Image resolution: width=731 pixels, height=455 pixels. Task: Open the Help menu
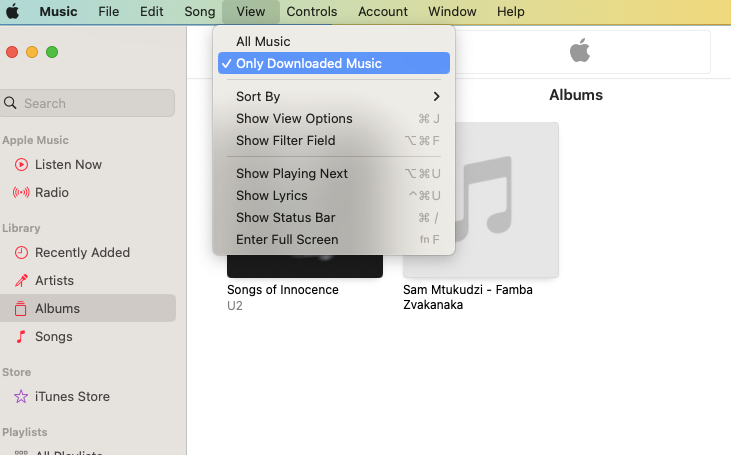click(x=510, y=11)
